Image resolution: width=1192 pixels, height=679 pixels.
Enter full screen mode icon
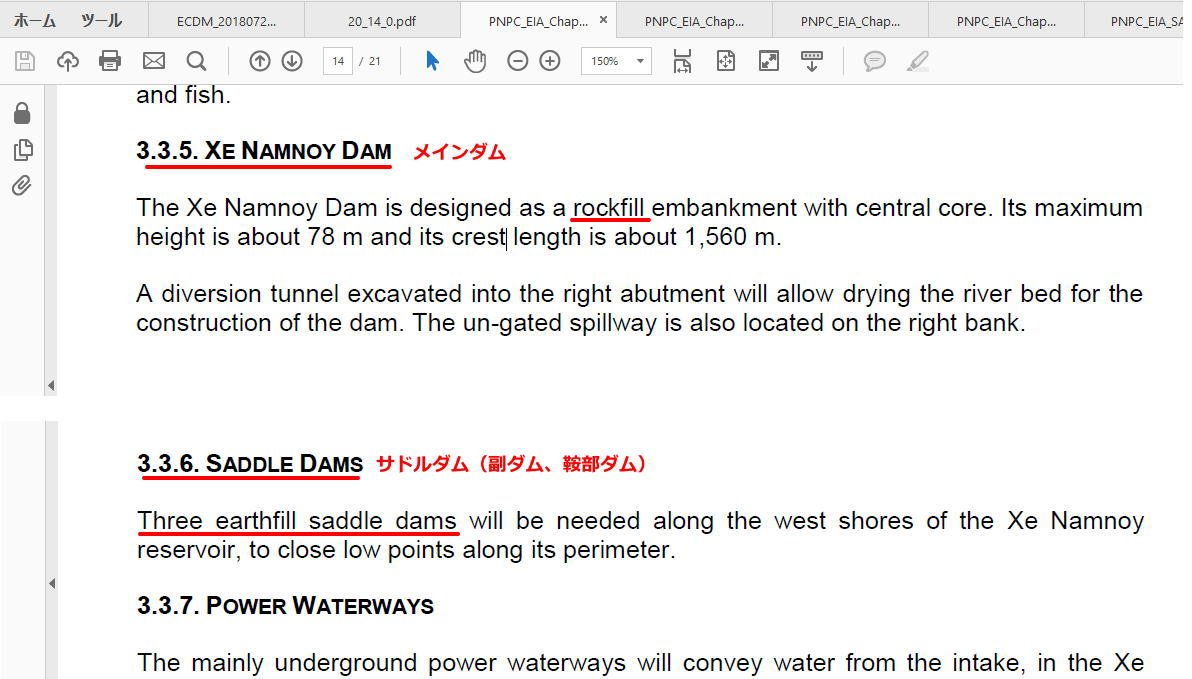coord(769,61)
